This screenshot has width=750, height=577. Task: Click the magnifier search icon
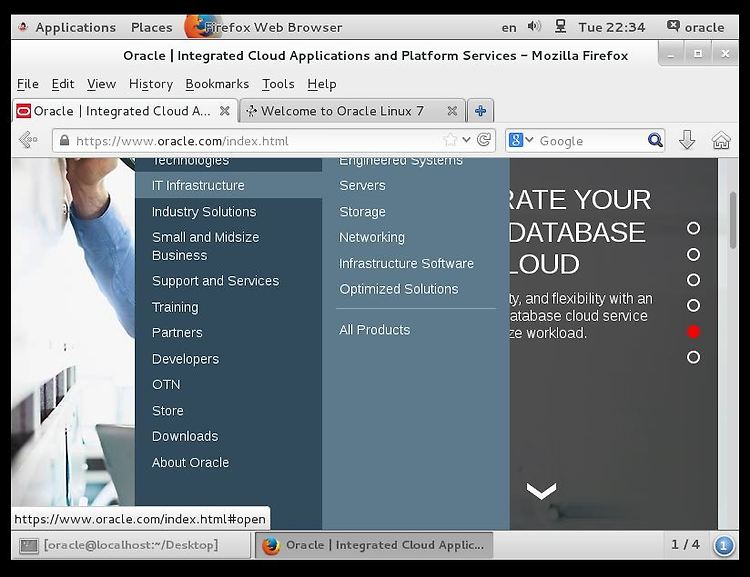pyautogui.click(x=655, y=140)
